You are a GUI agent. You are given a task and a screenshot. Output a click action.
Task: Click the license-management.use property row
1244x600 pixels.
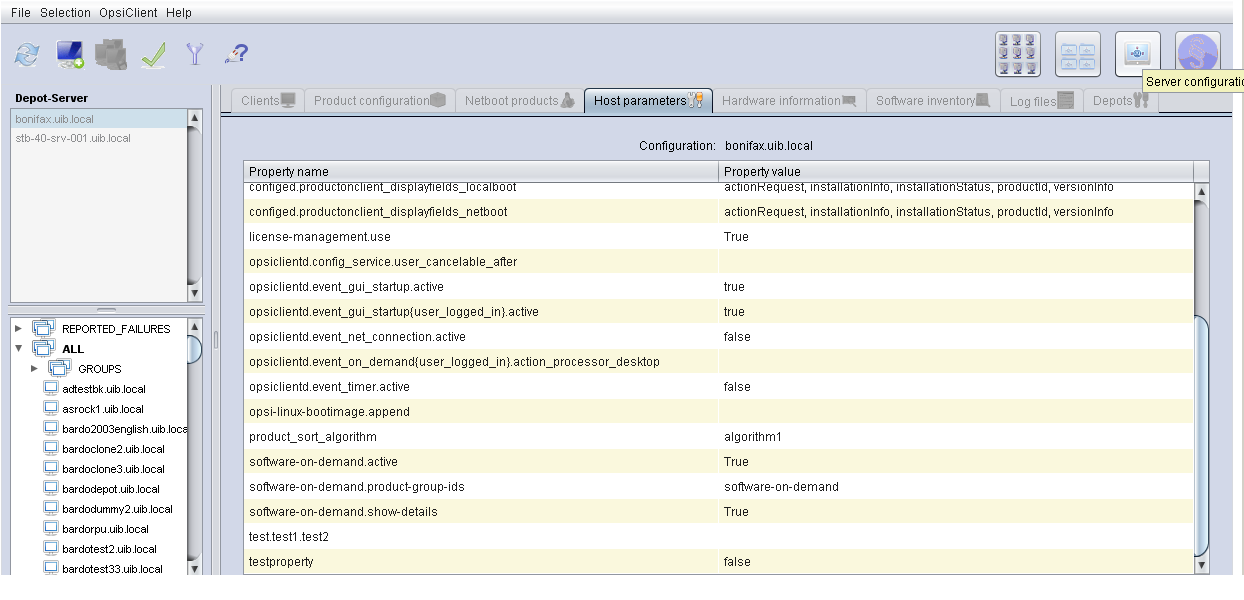tap(719, 237)
